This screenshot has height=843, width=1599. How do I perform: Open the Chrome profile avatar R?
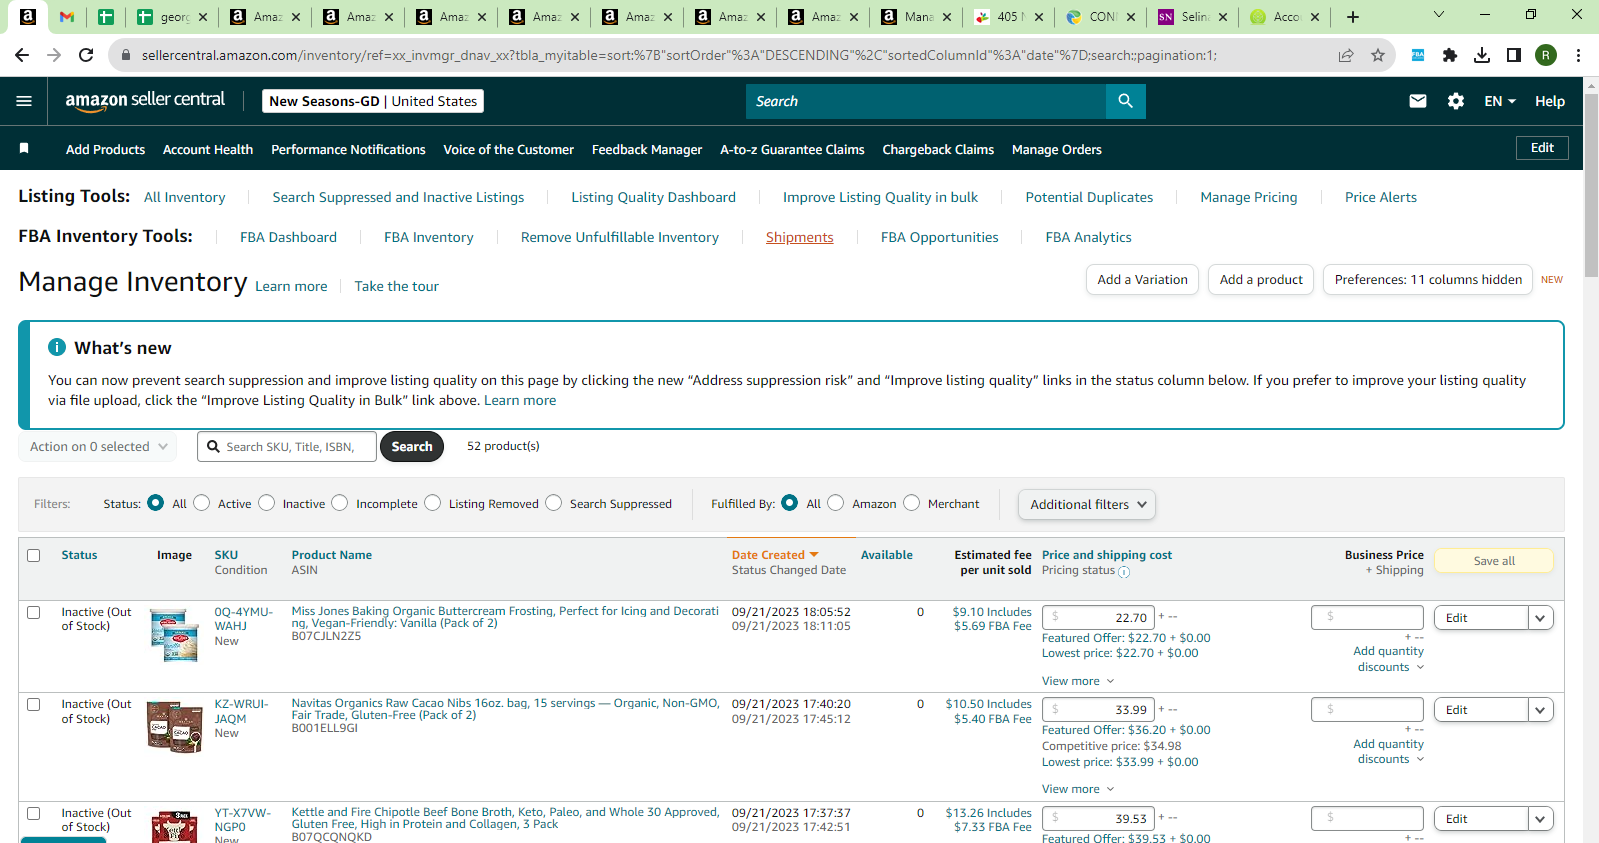pyautogui.click(x=1546, y=55)
